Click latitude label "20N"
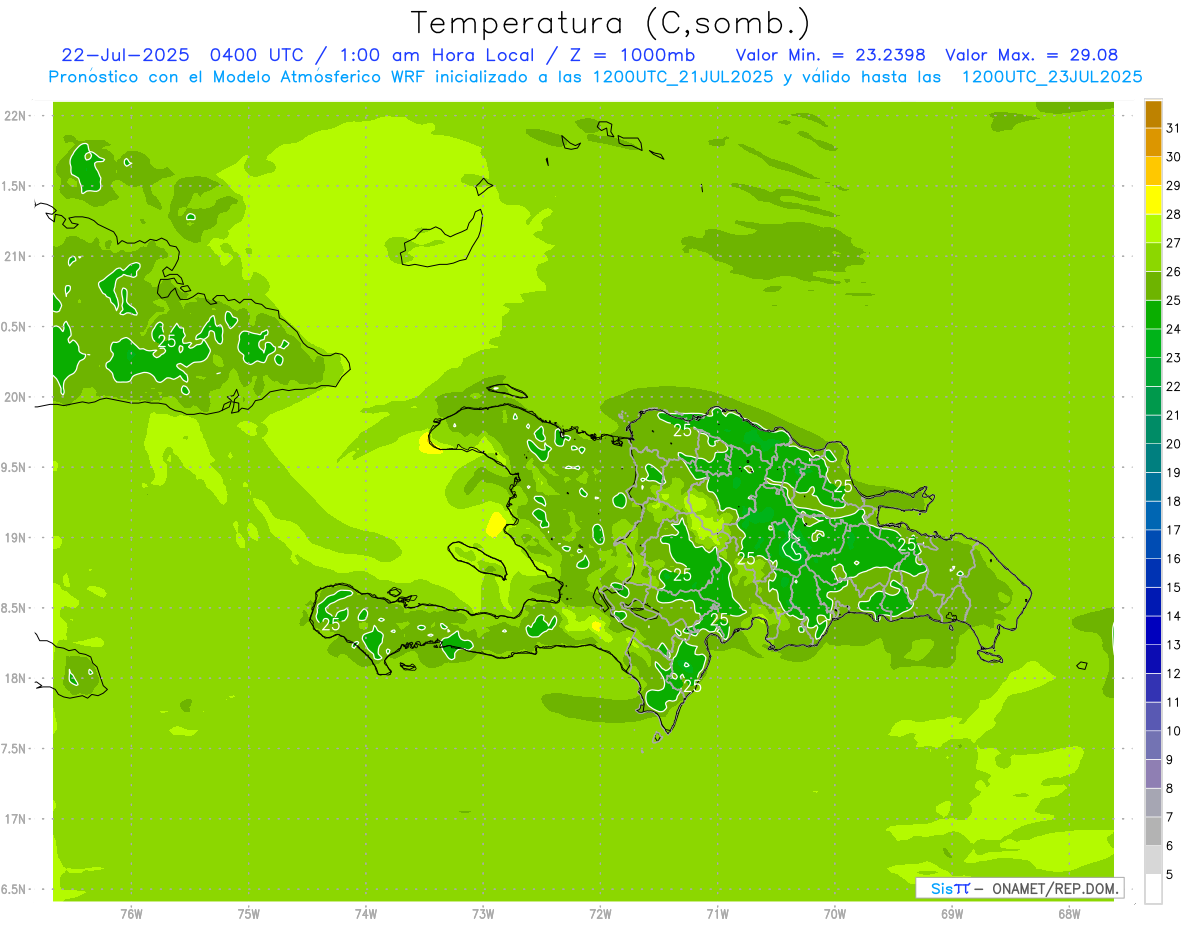The height and width of the screenshot is (927, 1200). coord(16,397)
